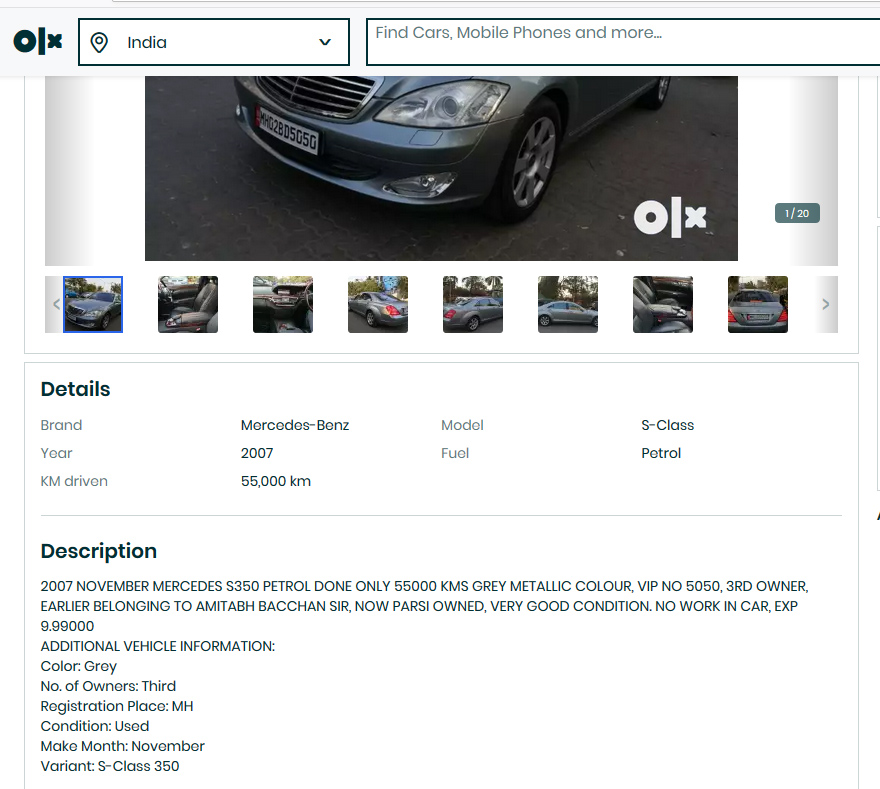Screen dimensions: 880x789
Task: Click the 'KM driven' label
Action: [74, 481]
